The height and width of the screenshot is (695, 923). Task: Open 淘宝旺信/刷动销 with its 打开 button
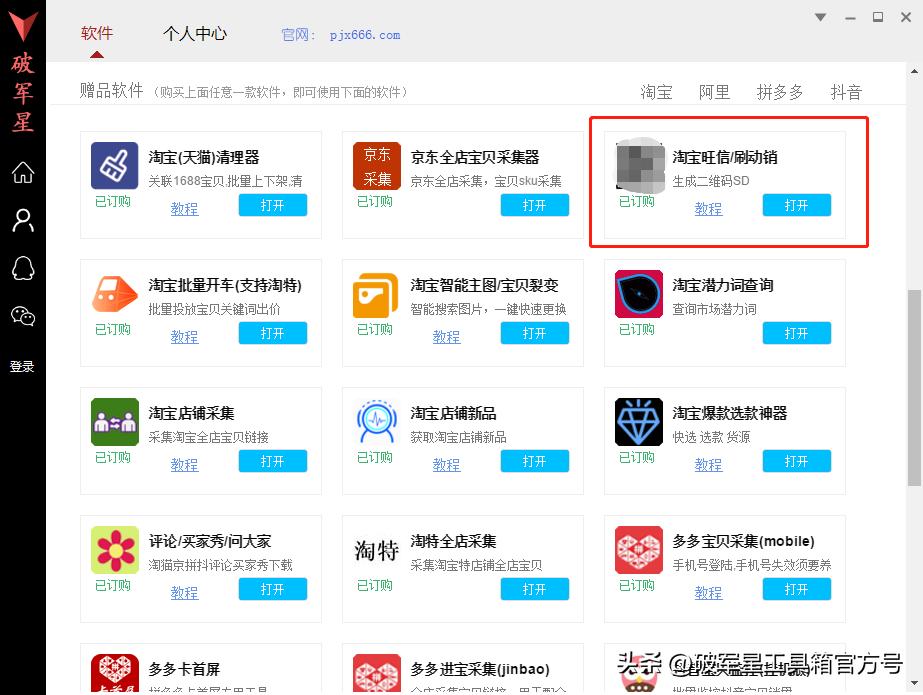pos(796,204)
